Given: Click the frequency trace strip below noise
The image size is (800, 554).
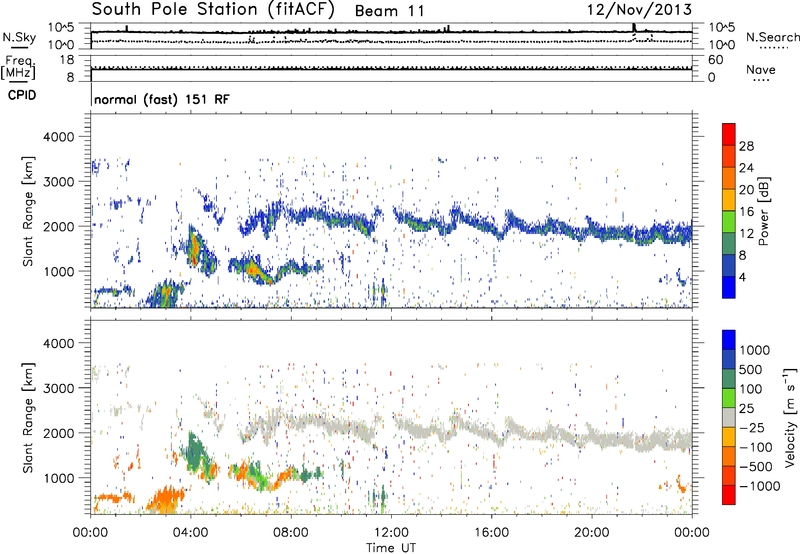Looking at the screenshot, I should [x=391, y=68].
